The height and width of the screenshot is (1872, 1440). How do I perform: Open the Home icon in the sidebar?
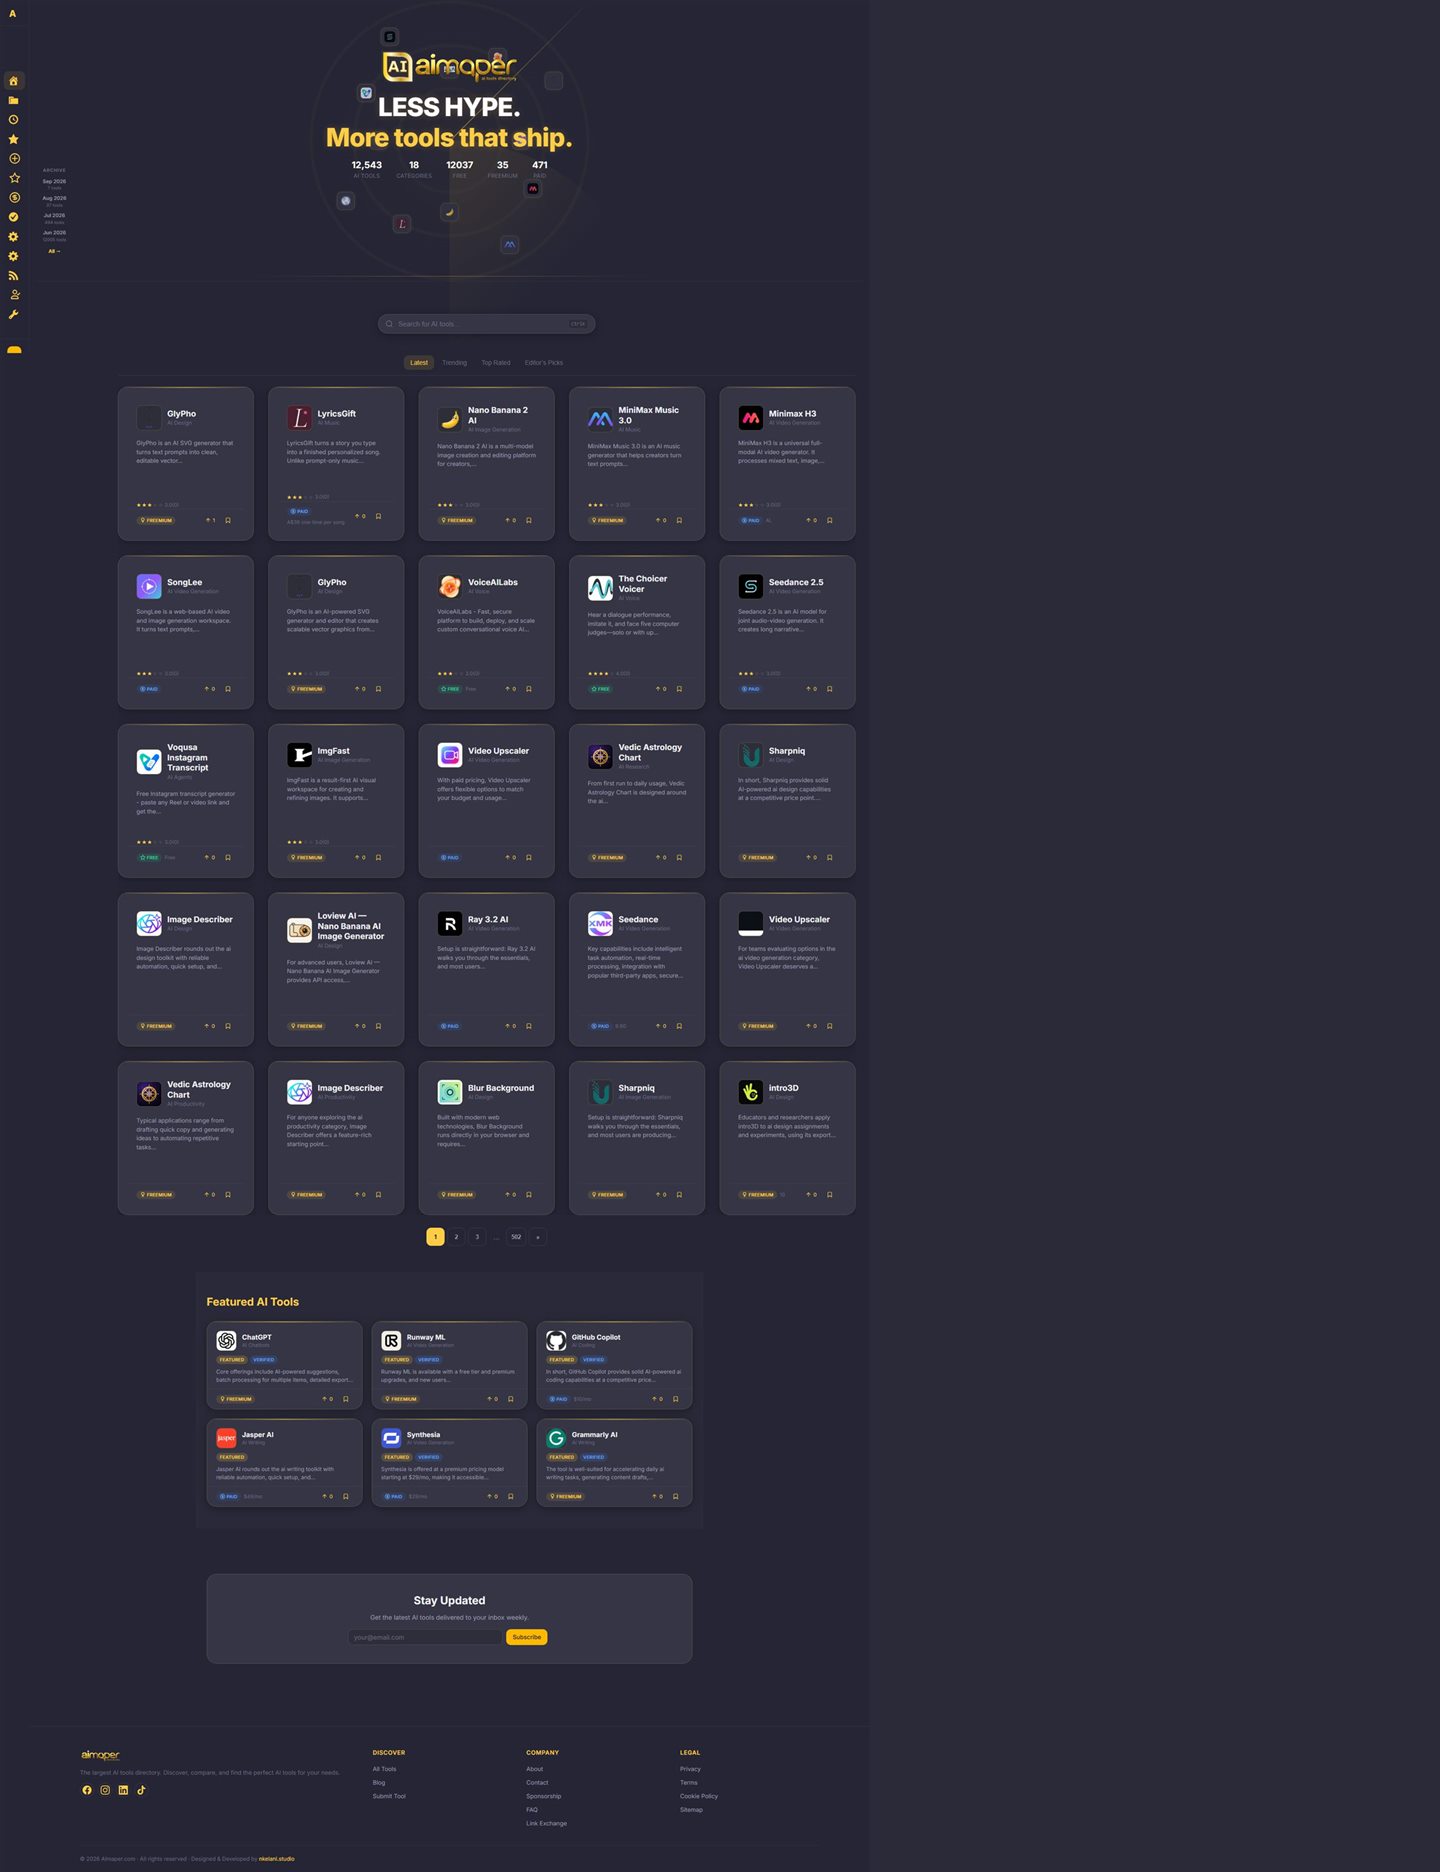(x=13, y=81)
